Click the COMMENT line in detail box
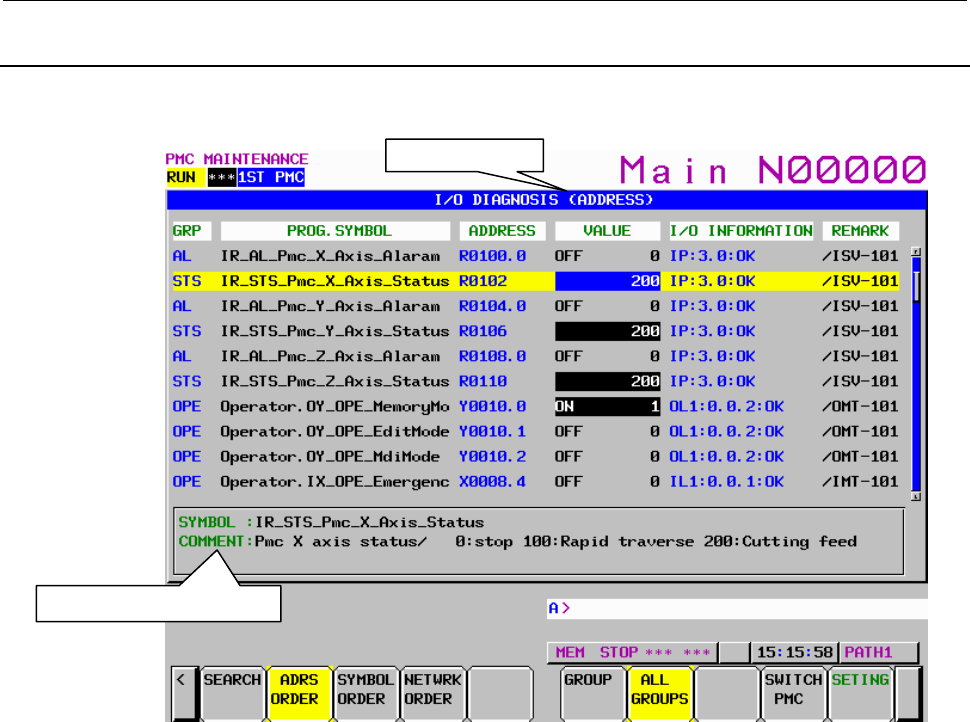Screen dimensions: 970x722 point(518,542)
